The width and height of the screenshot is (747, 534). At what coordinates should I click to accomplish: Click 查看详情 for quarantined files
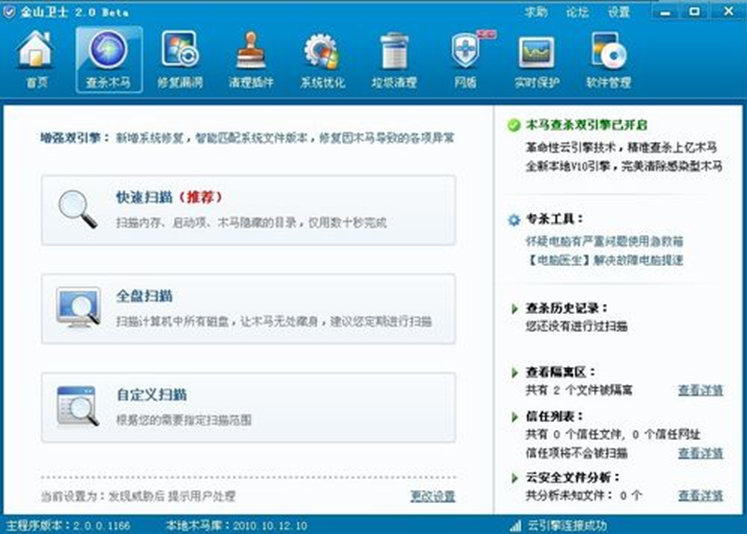coord(700,391)
